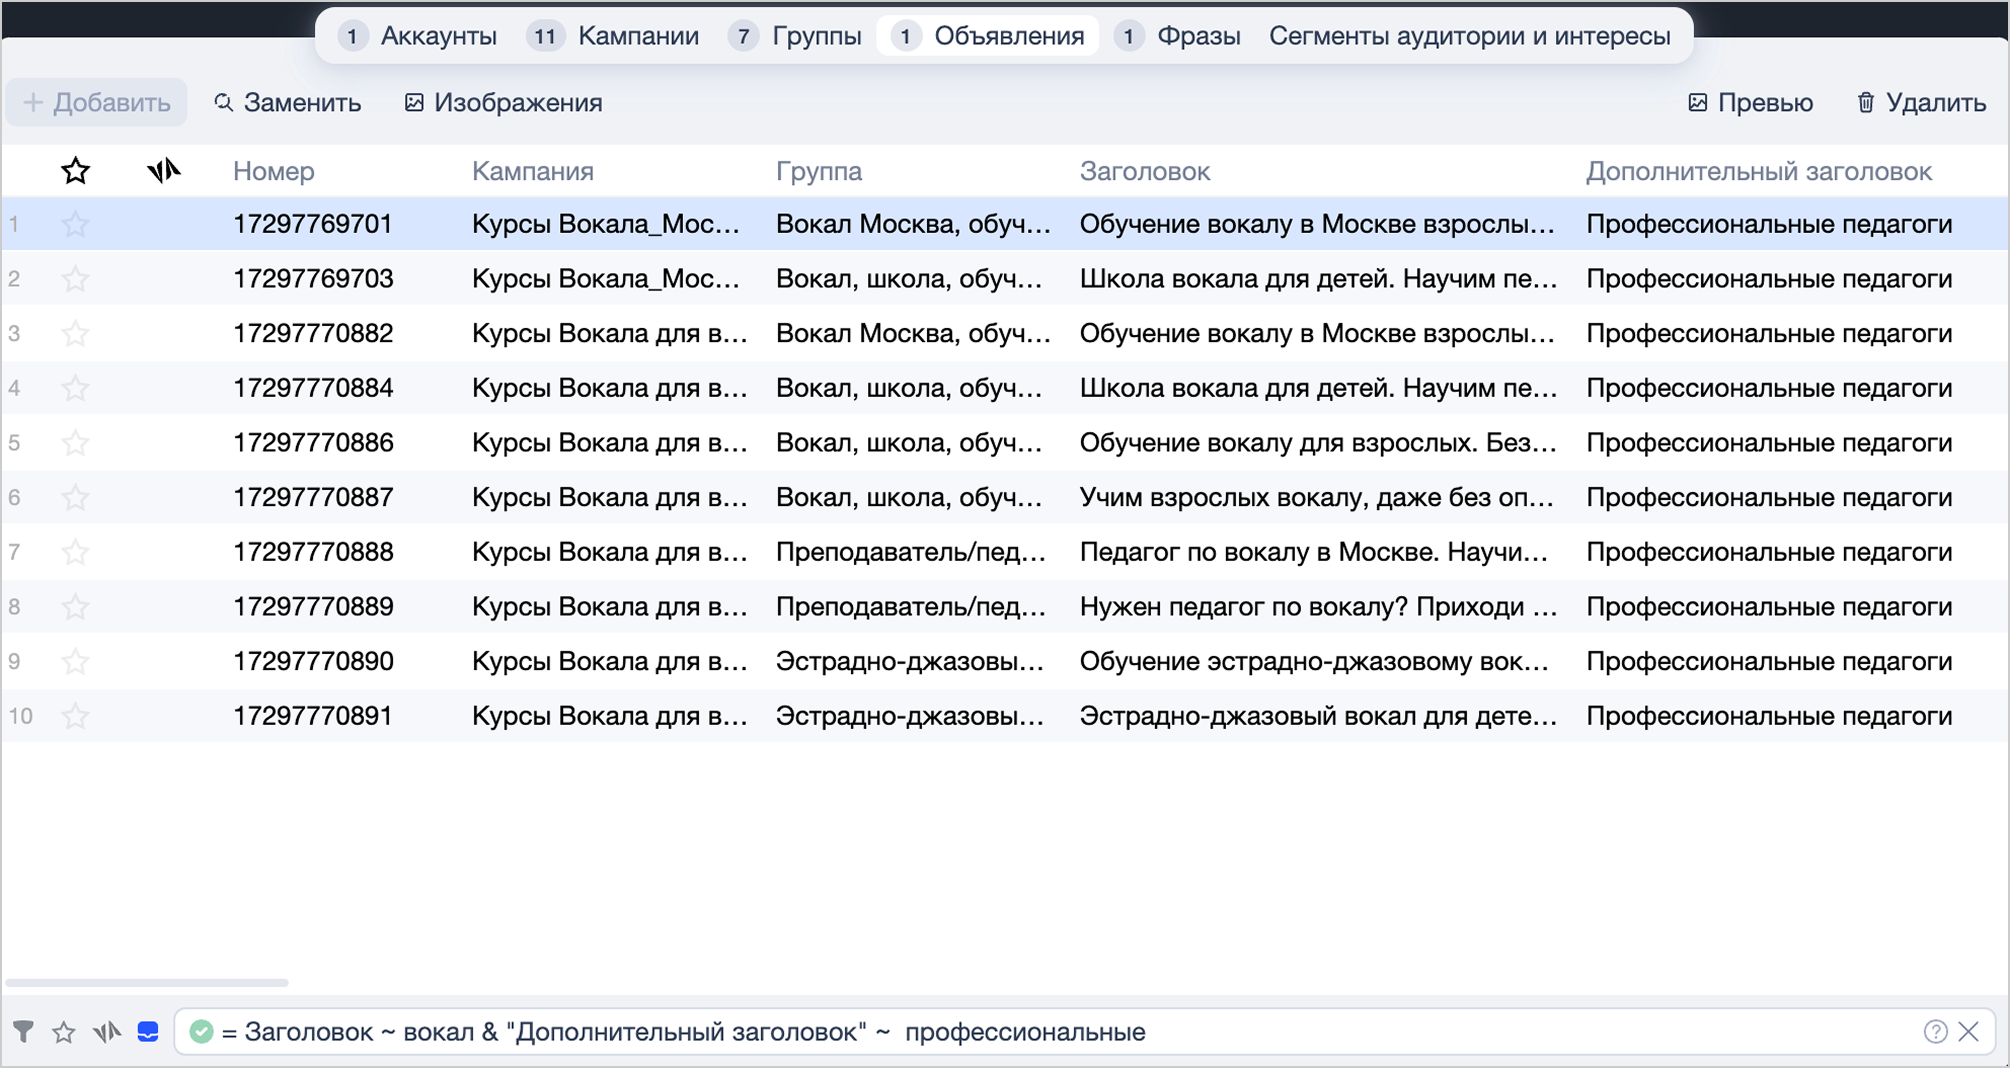Click the star filter icon in bottom bar
2010x1068 pixels.
click(64, 1031)
